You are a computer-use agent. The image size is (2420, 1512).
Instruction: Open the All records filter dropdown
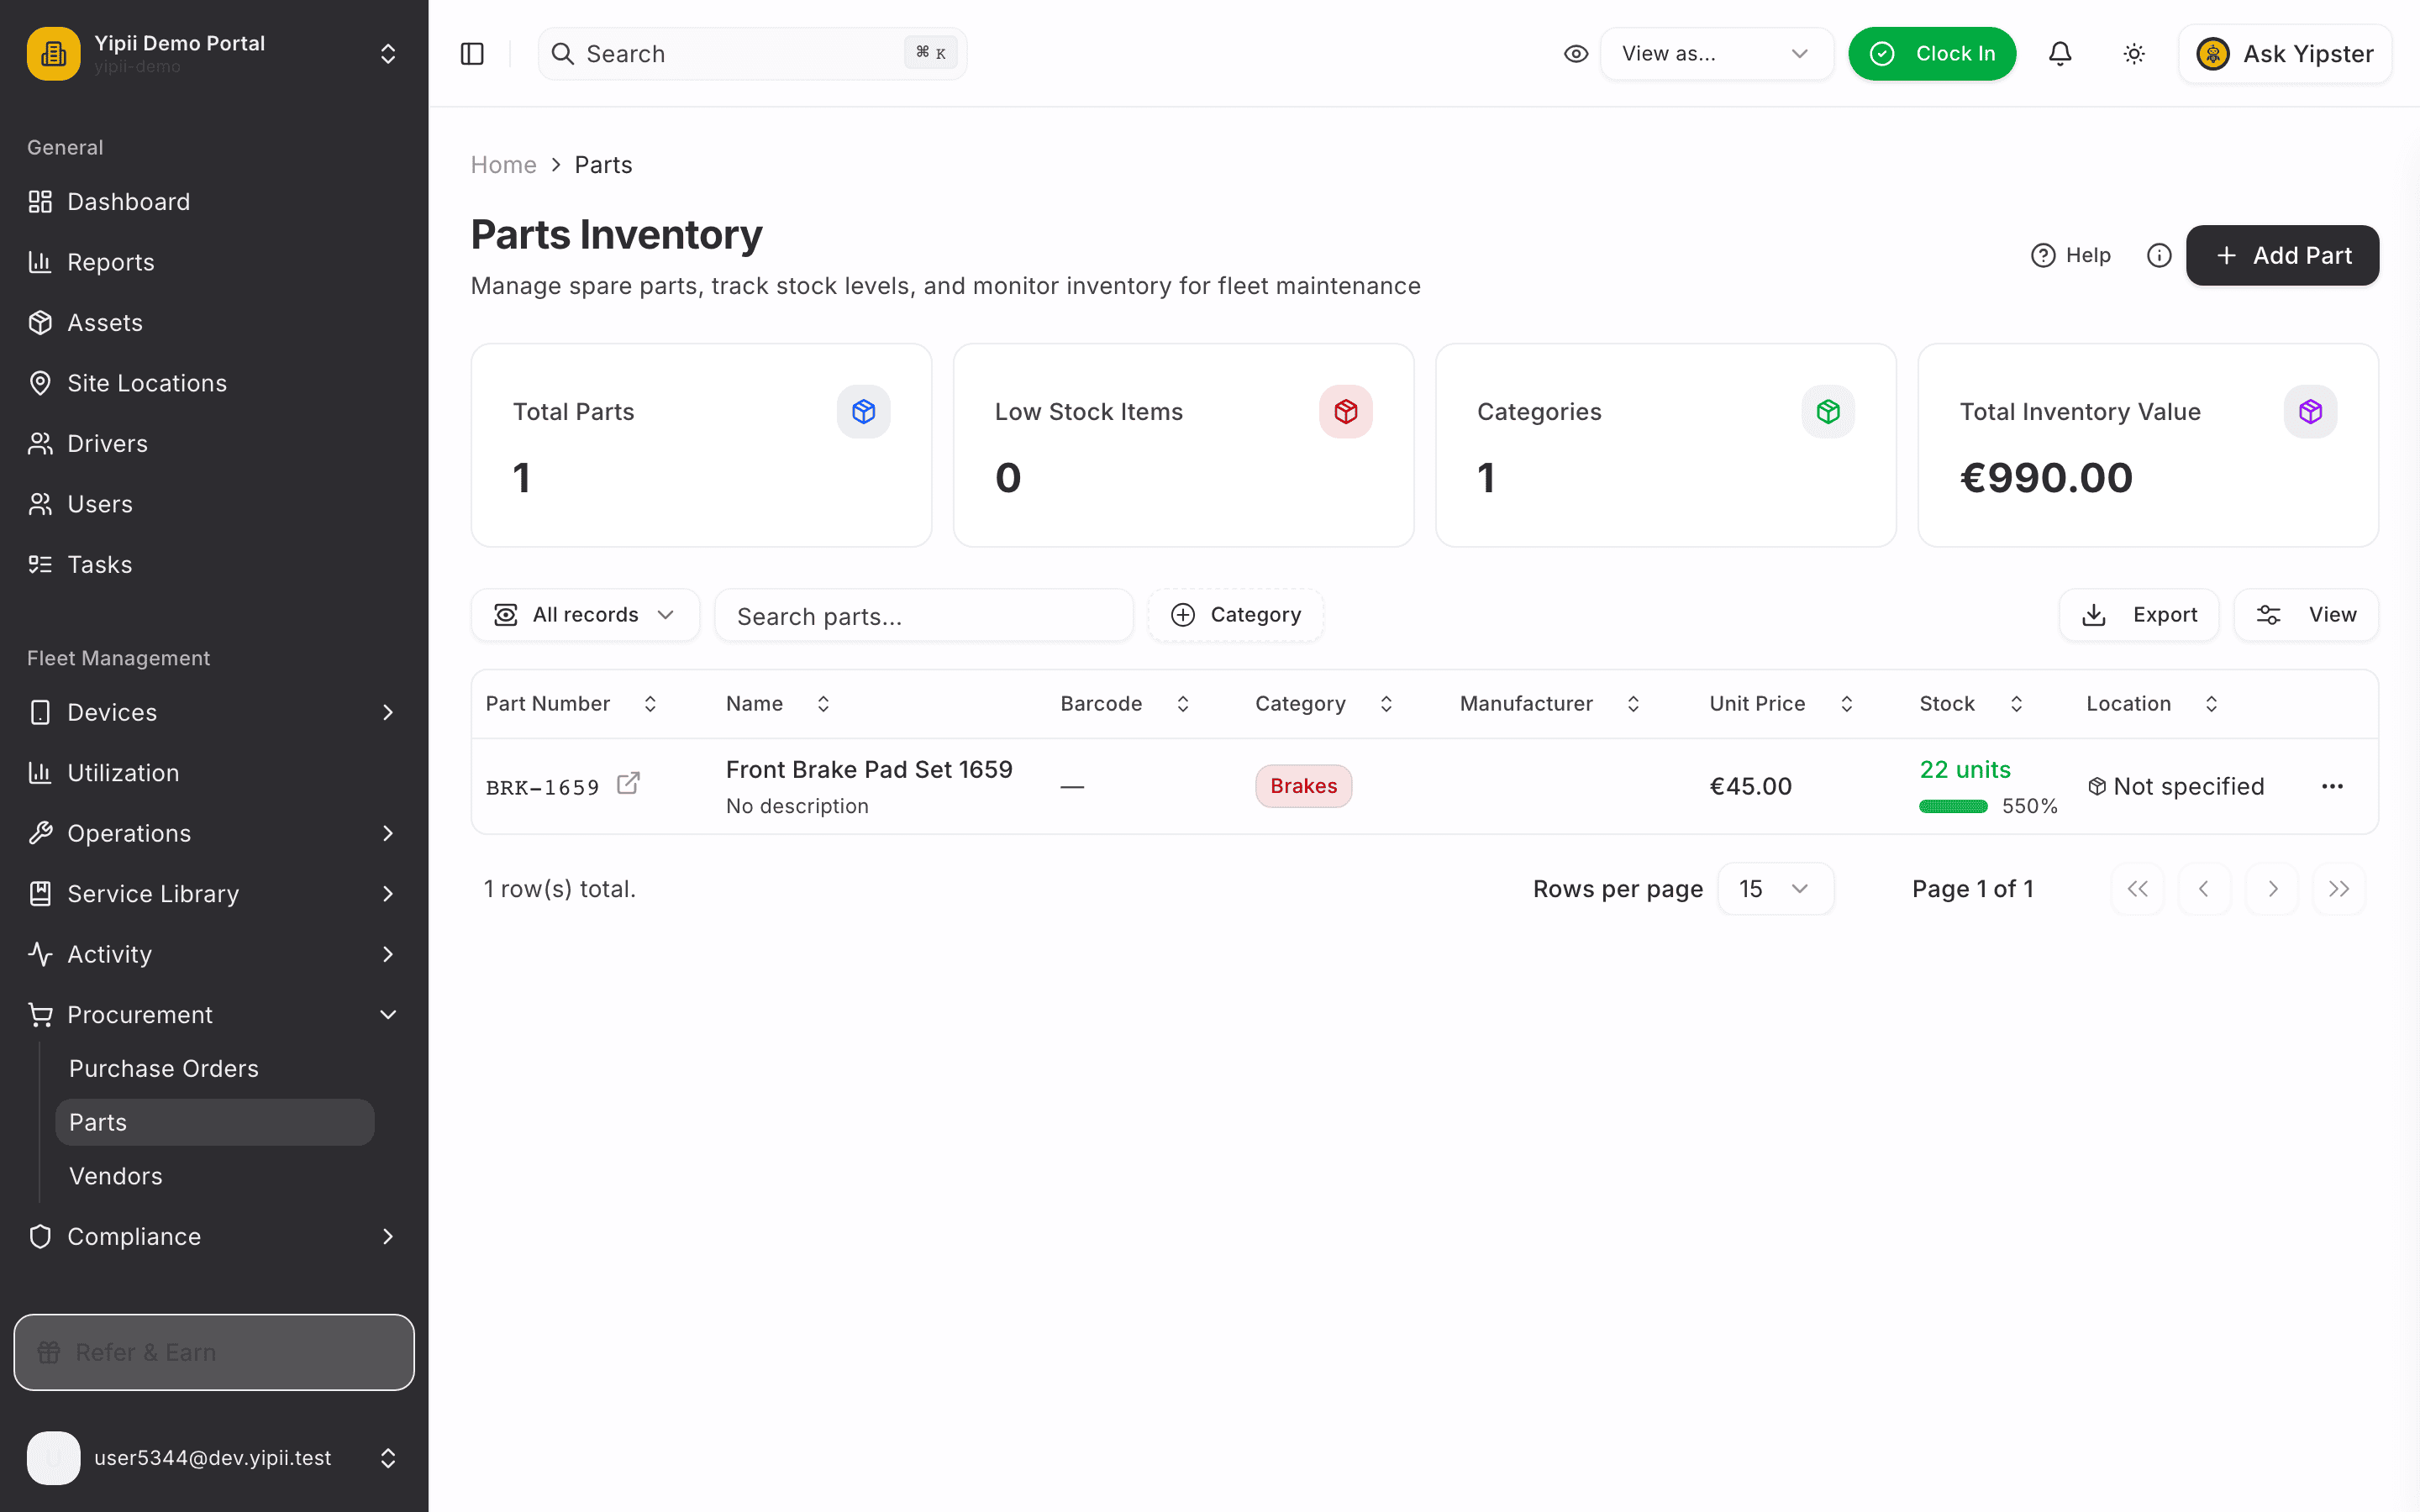[x=585, y=615]
